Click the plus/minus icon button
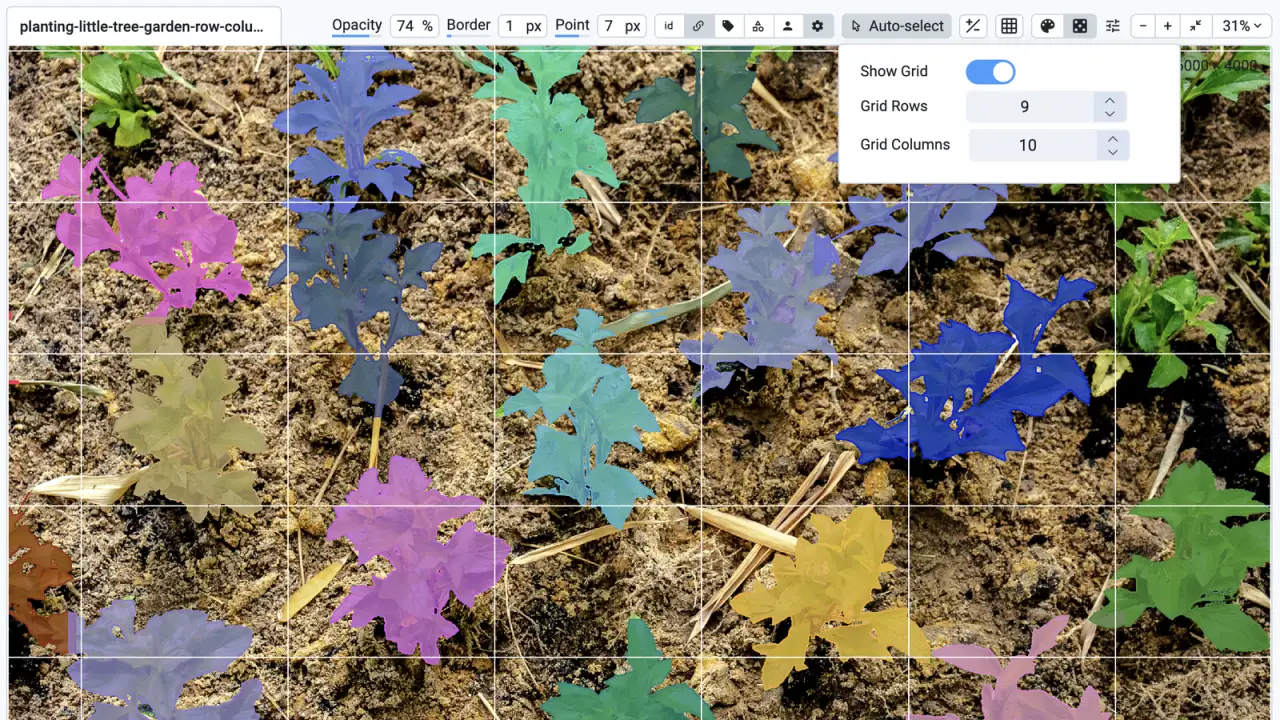 pos(972,26)
